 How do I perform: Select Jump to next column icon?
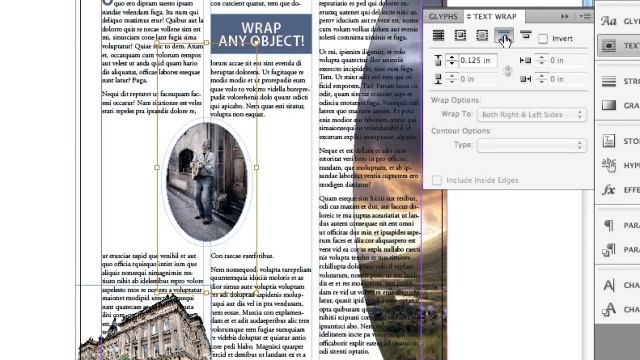click(526, 35)
